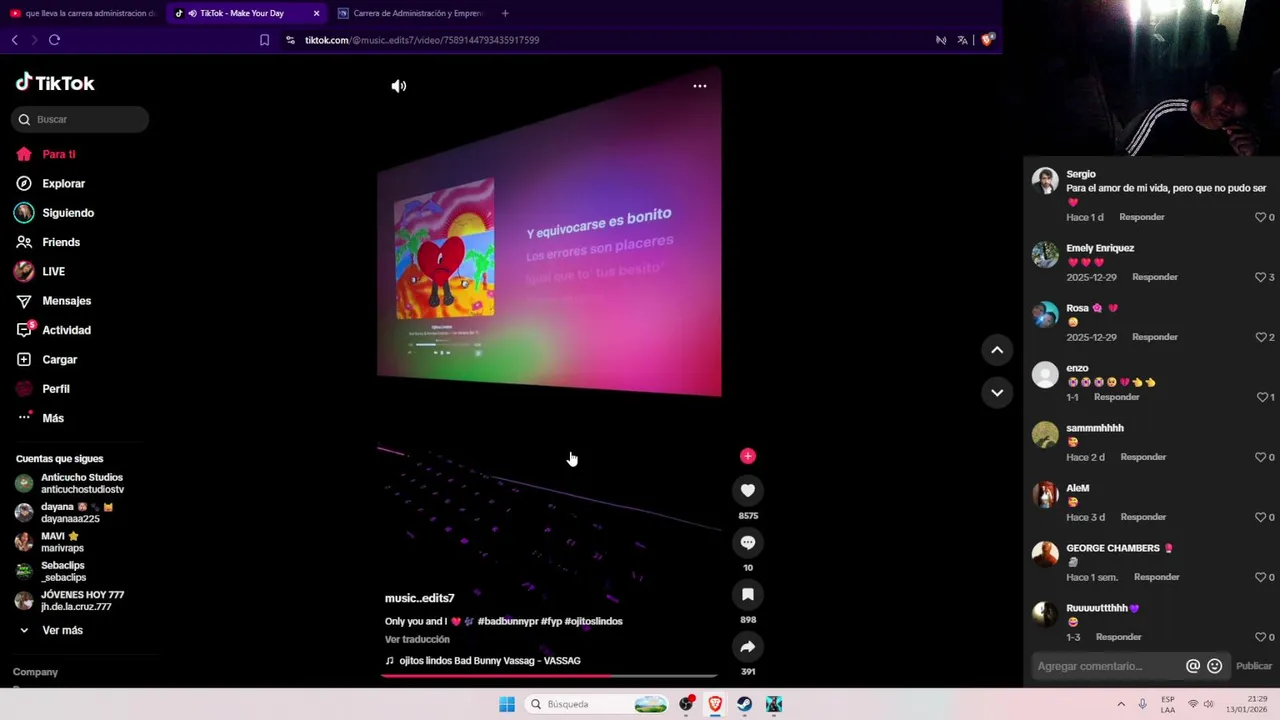
Task: Follow music..edits7 with the red plus button
Action: (747, 456)
